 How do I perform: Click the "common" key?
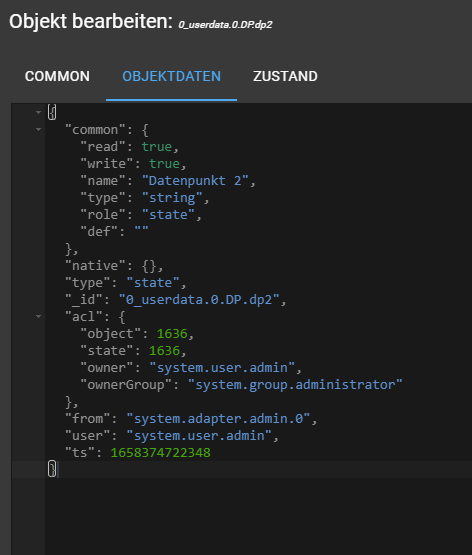point(95,130)
